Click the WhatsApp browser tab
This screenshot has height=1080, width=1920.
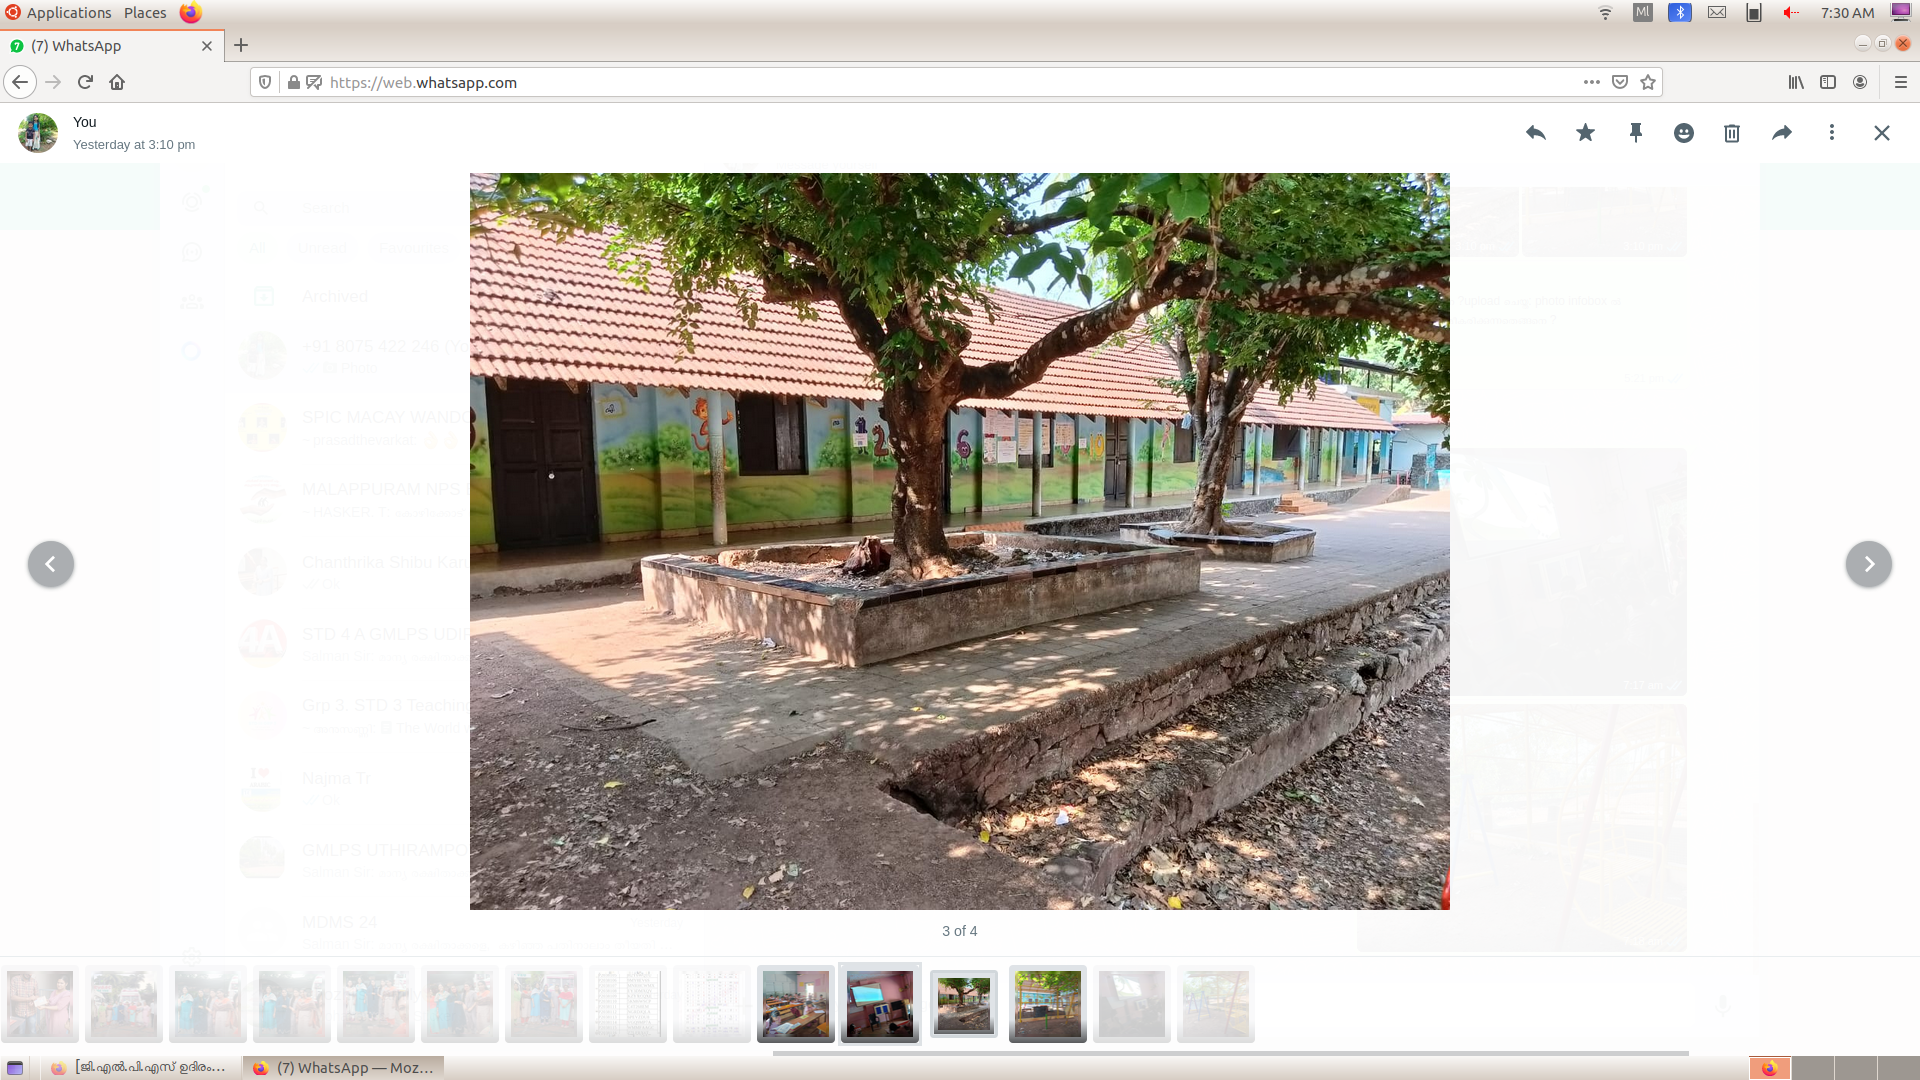(100, 46)
